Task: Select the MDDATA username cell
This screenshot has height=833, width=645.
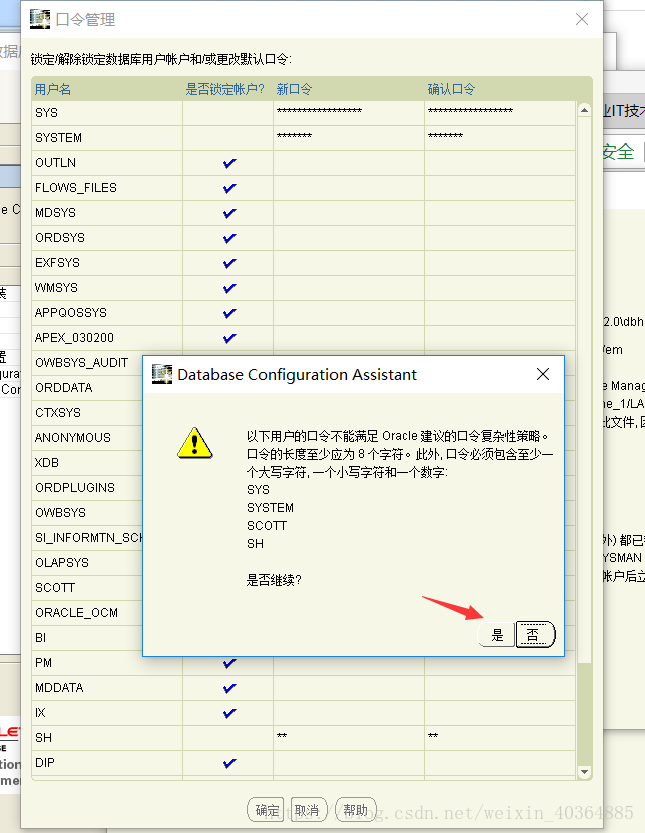Action: 107,688
